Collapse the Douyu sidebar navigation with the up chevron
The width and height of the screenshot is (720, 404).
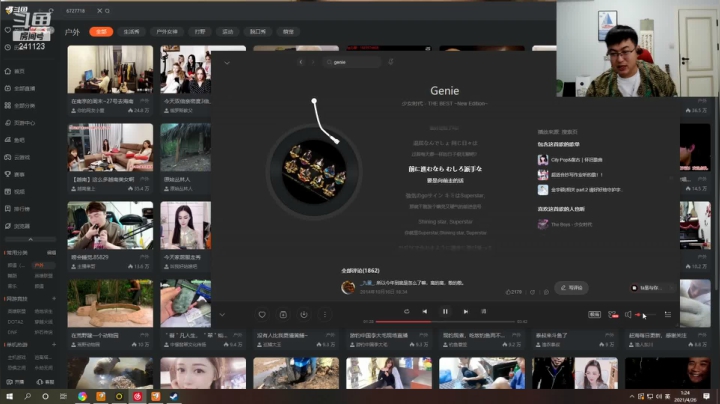(30, 240)
